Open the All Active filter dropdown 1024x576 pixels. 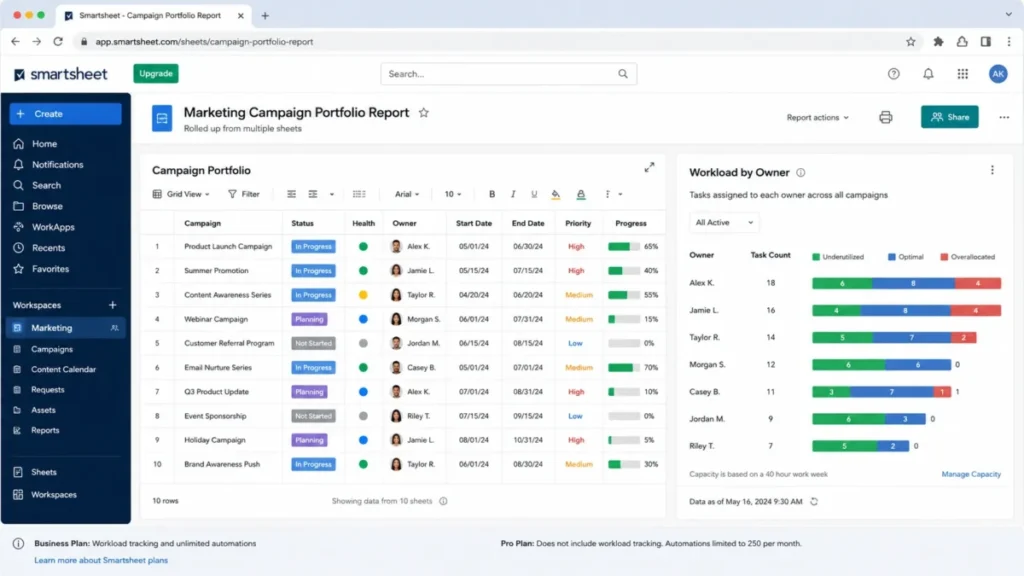724,223
